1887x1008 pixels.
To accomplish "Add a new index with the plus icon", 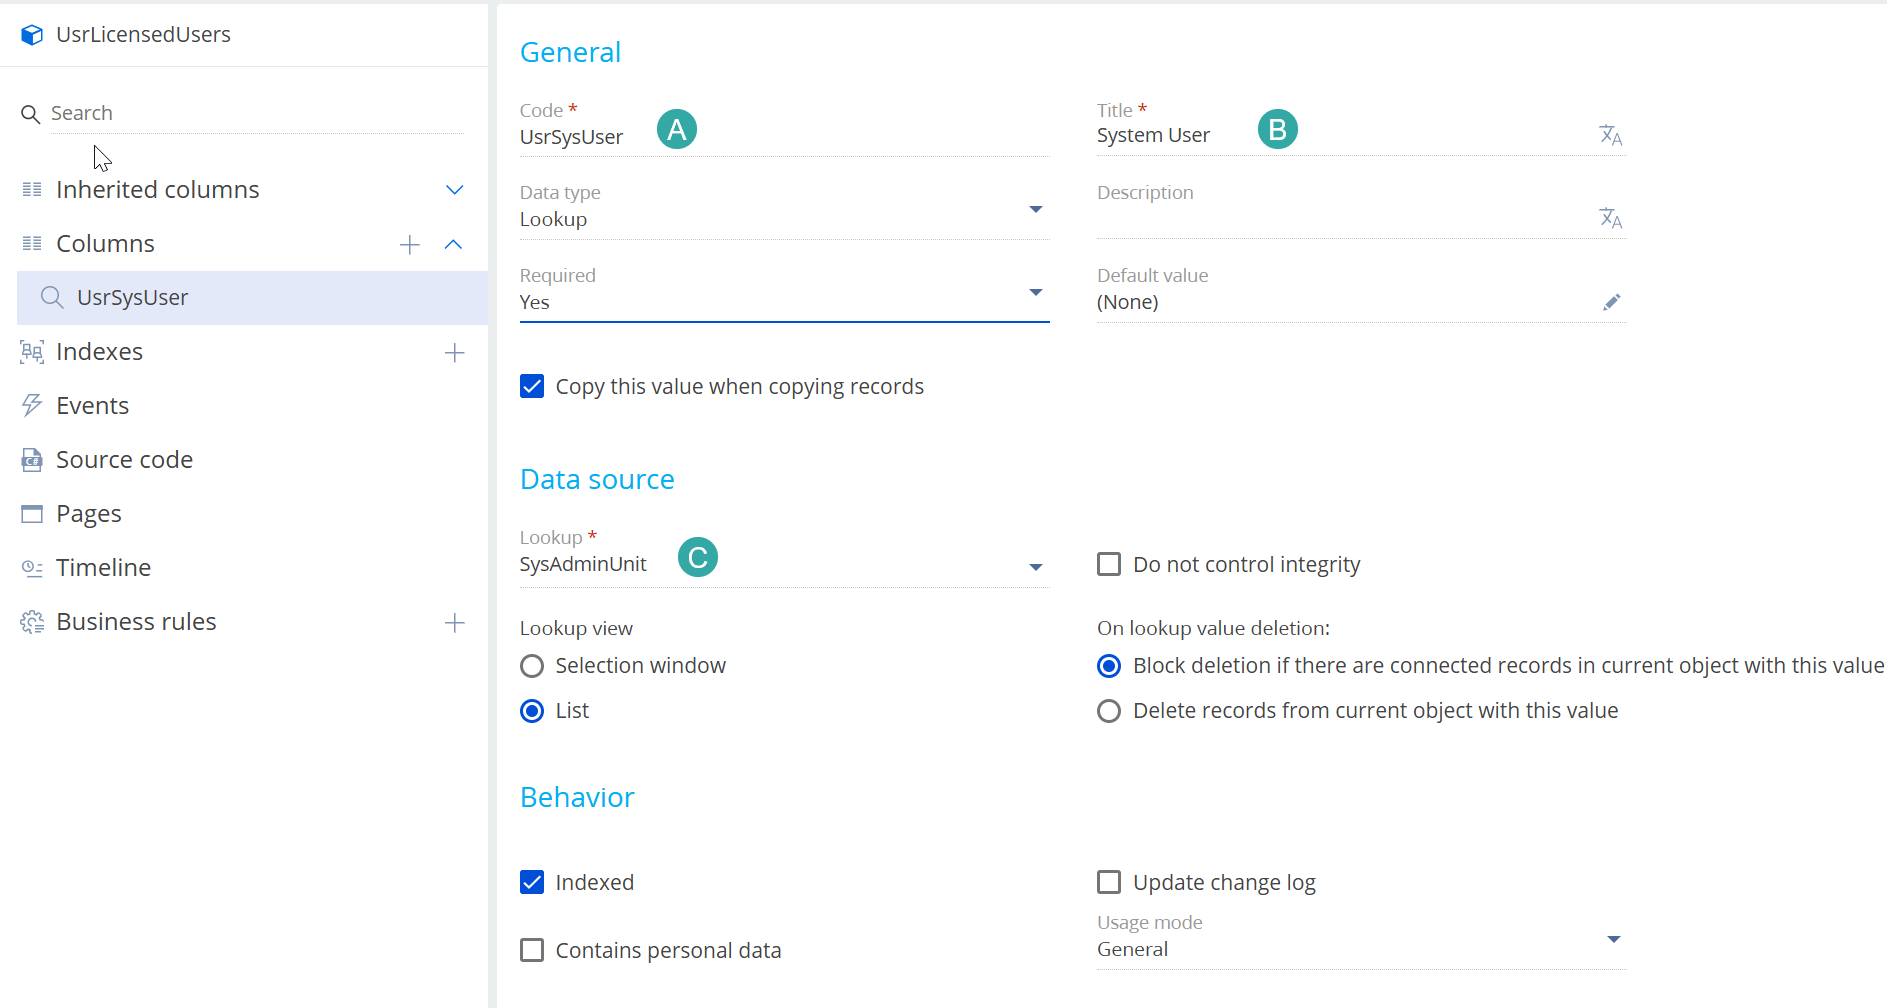I will pyautogui.click(x=454, y=353).
